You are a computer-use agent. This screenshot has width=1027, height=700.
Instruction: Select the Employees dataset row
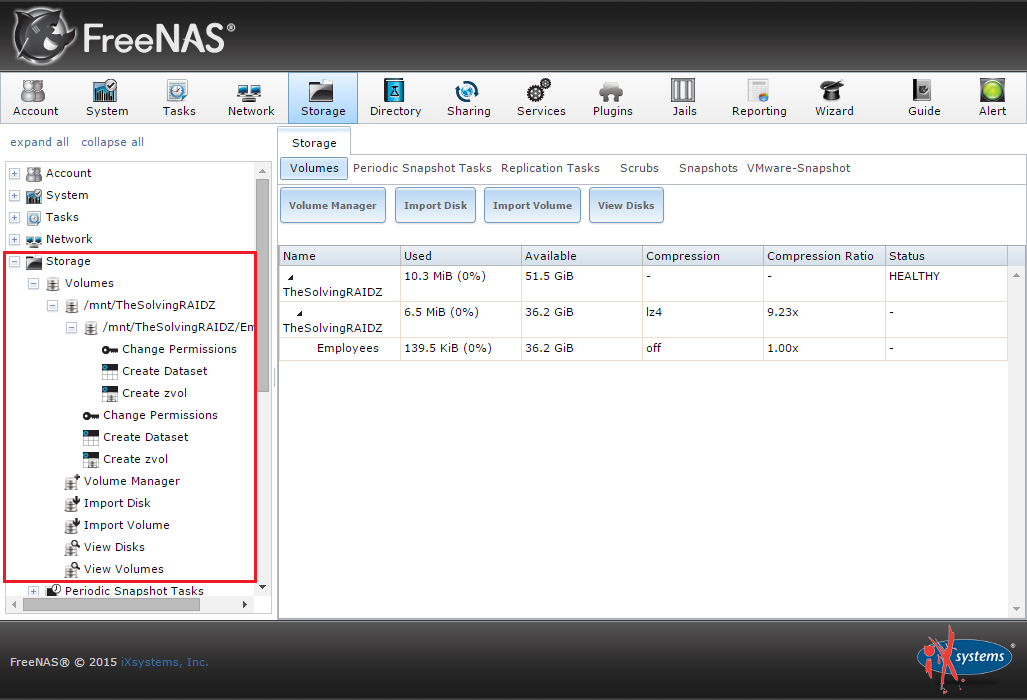(x=643, y=348)
